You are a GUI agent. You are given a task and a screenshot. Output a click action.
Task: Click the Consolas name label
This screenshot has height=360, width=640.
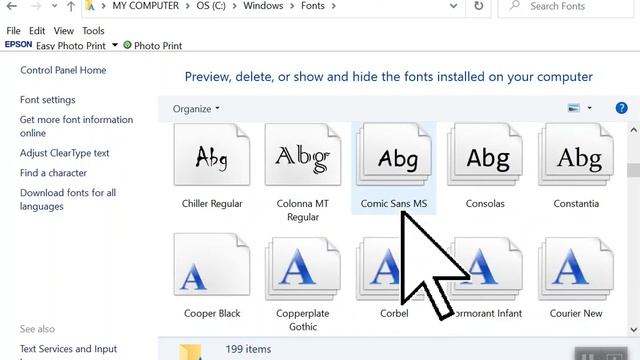(x=485, y=204)
